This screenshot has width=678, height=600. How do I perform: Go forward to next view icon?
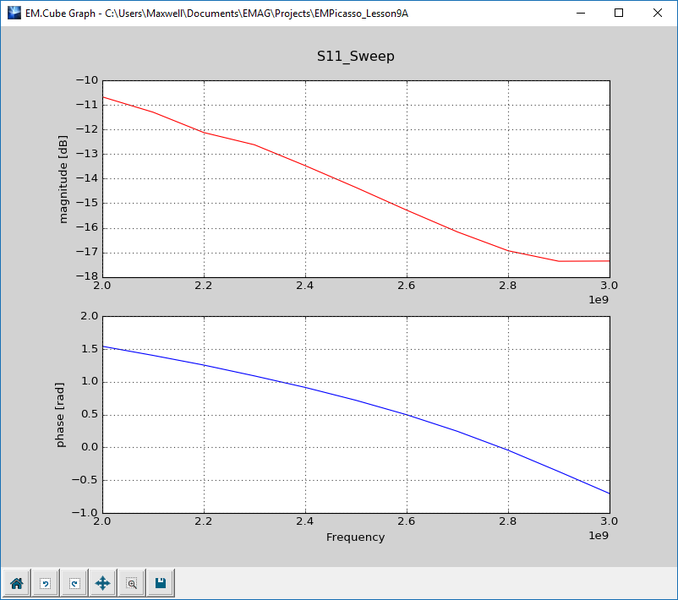(74, 583)
